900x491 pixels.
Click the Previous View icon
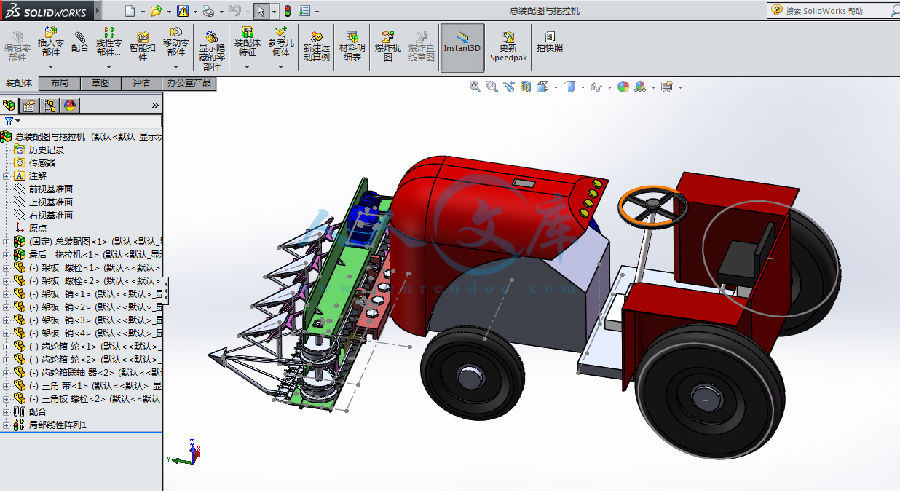pos(509,87)
